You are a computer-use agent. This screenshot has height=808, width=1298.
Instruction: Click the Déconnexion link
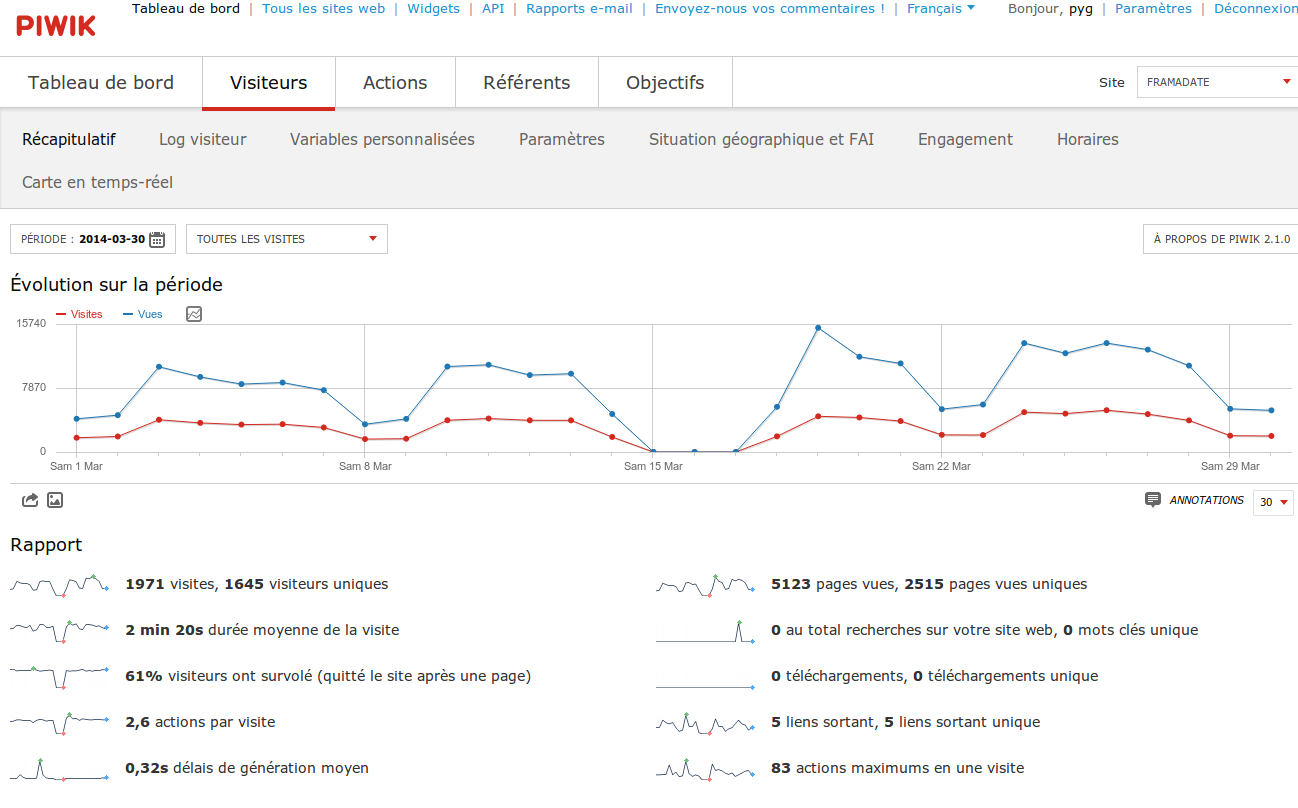pyautogui.click(x=1255, y=9)
